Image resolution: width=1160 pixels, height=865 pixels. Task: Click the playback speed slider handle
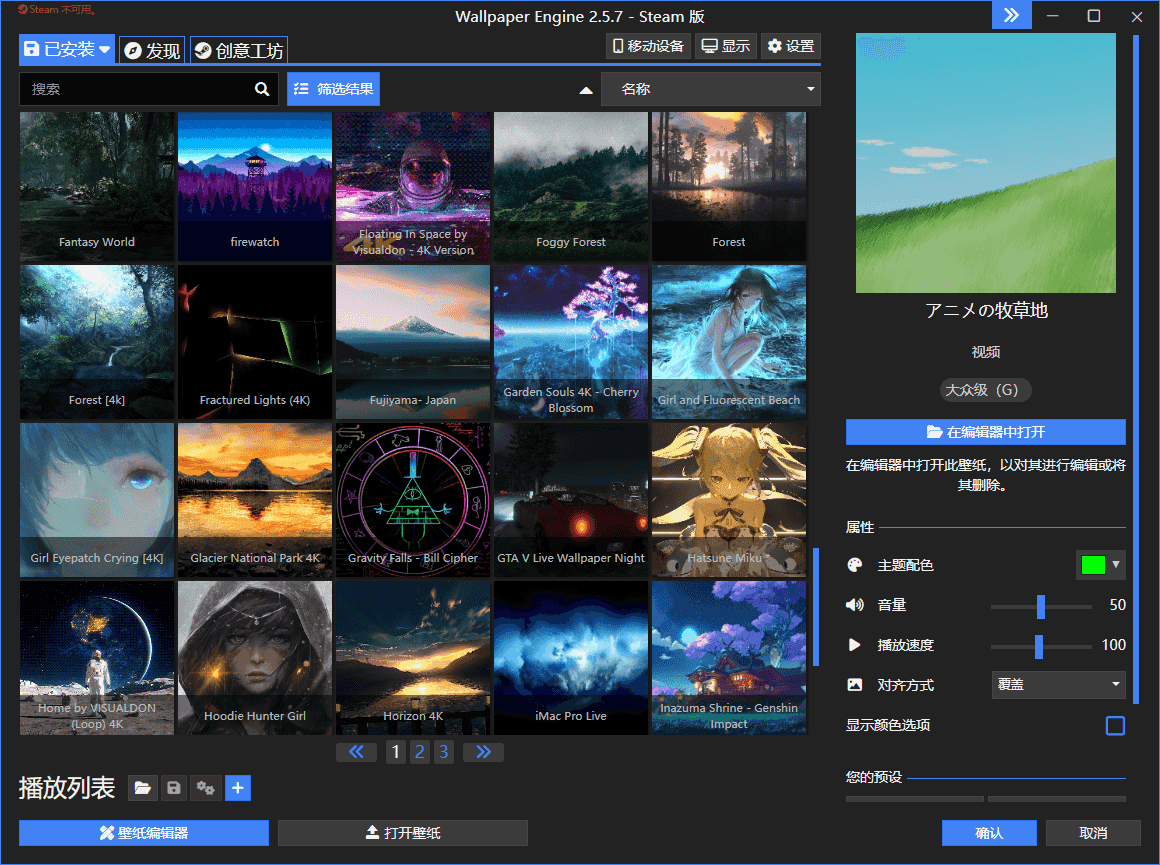[1039, 646]
